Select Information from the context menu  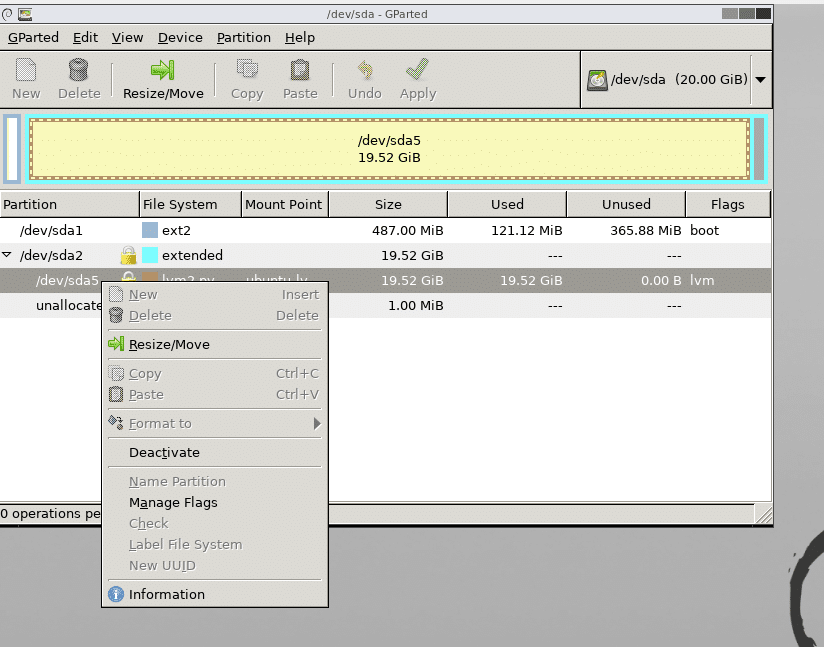(166, 594)
